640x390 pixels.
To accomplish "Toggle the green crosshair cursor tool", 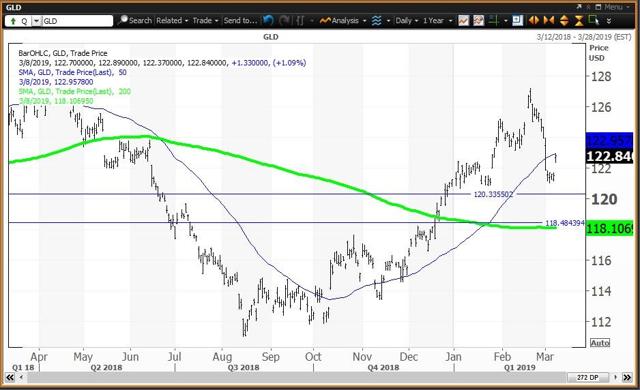I will [x=493, y=20].
